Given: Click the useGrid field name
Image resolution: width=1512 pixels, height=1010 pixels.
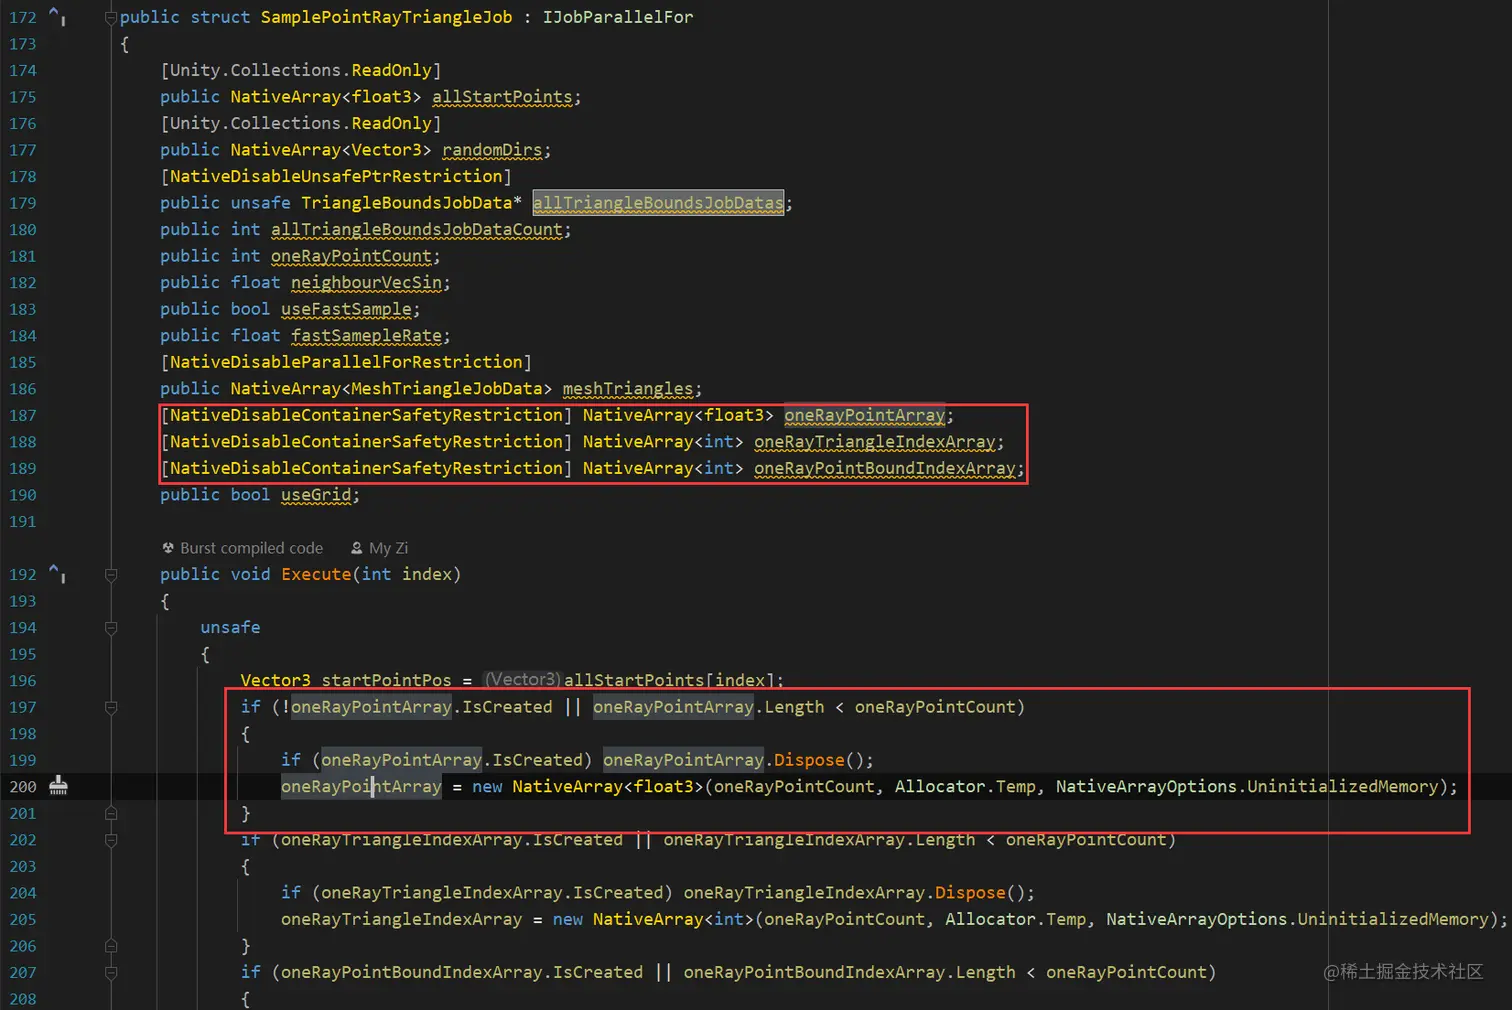Looking at the screenshot, I should pyautogui.click(x=316, y=495).
